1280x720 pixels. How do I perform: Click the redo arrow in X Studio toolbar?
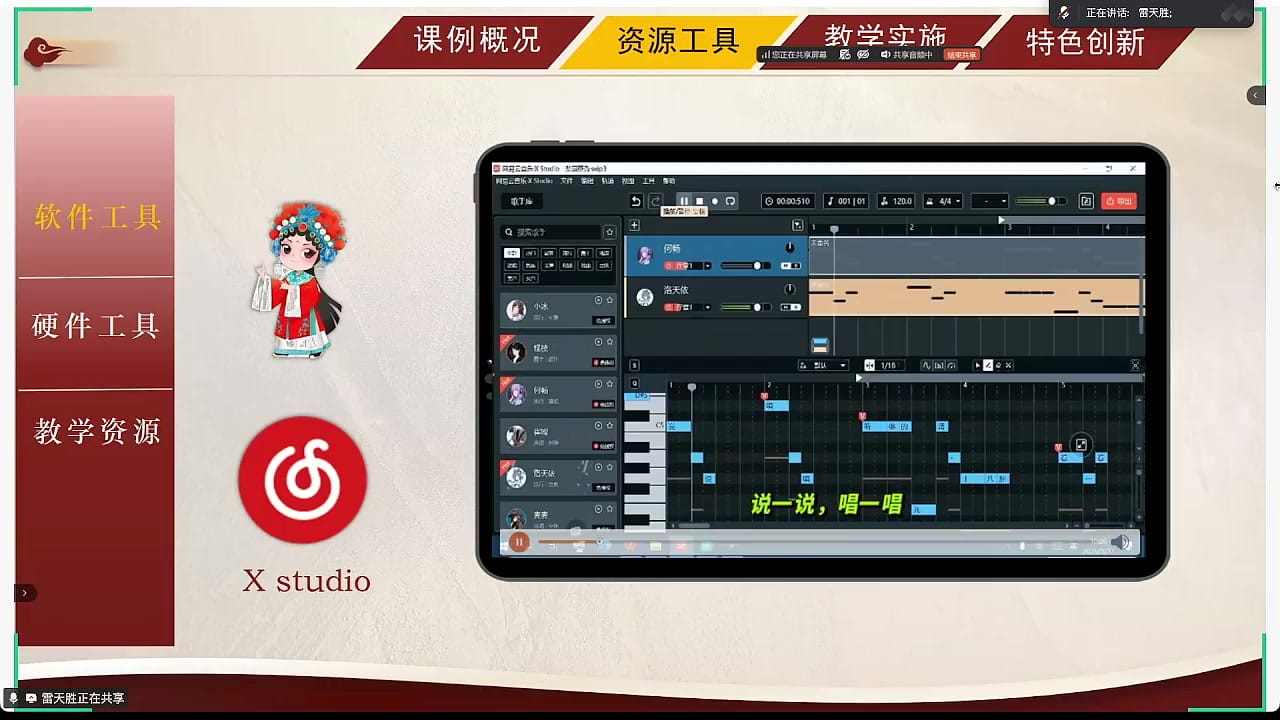point(656,201)
